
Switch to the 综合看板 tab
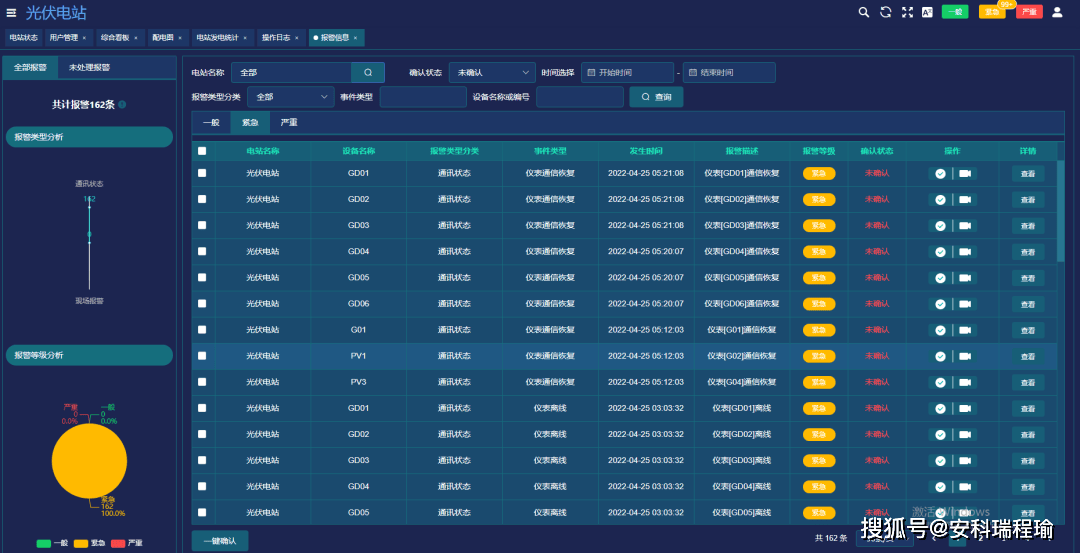point(118,38)
